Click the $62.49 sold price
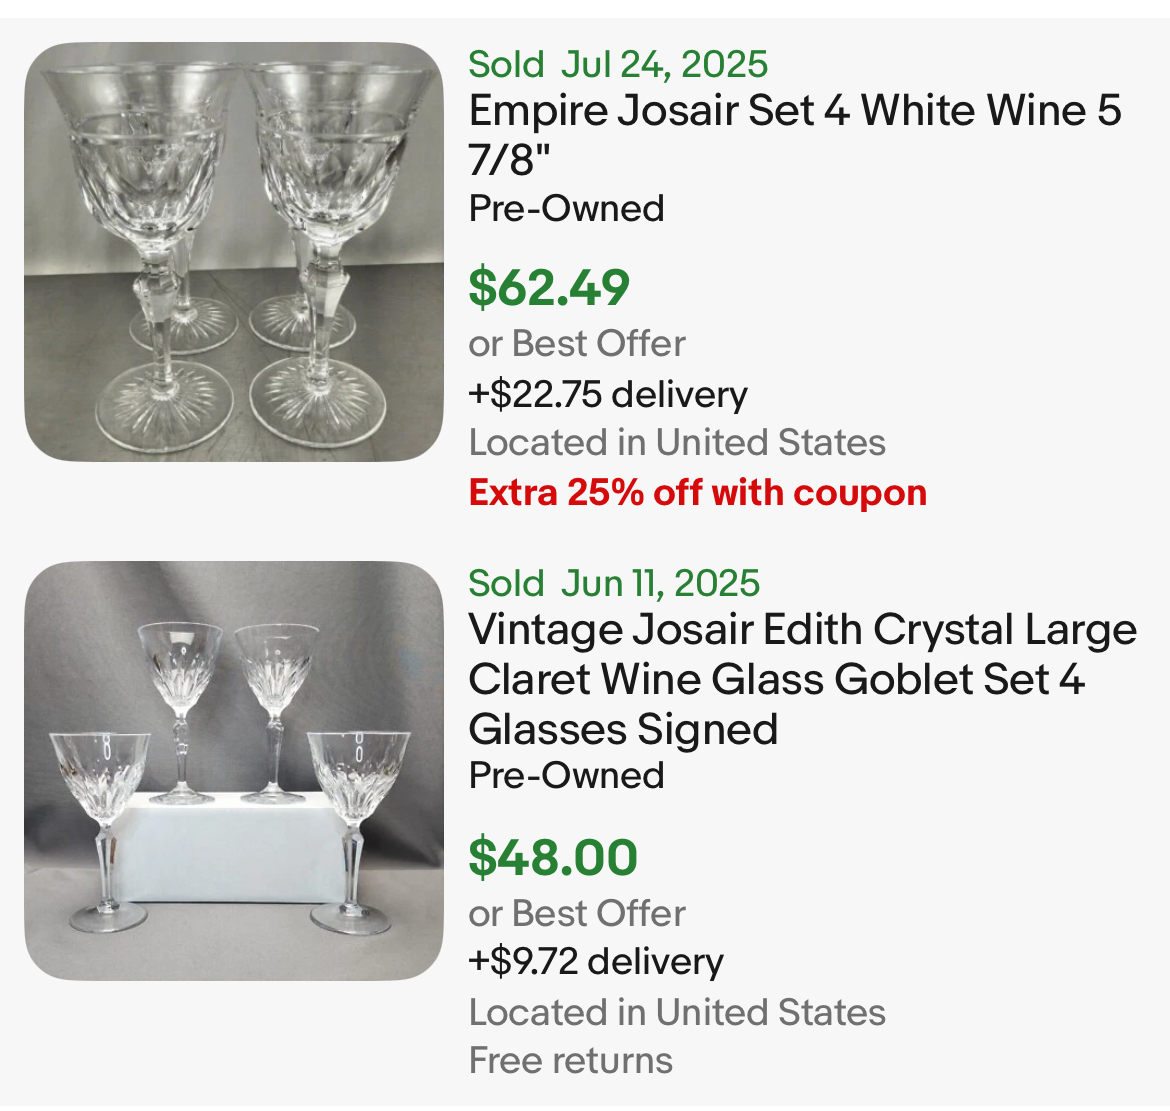1170x1111 pixels. (549, 287)
